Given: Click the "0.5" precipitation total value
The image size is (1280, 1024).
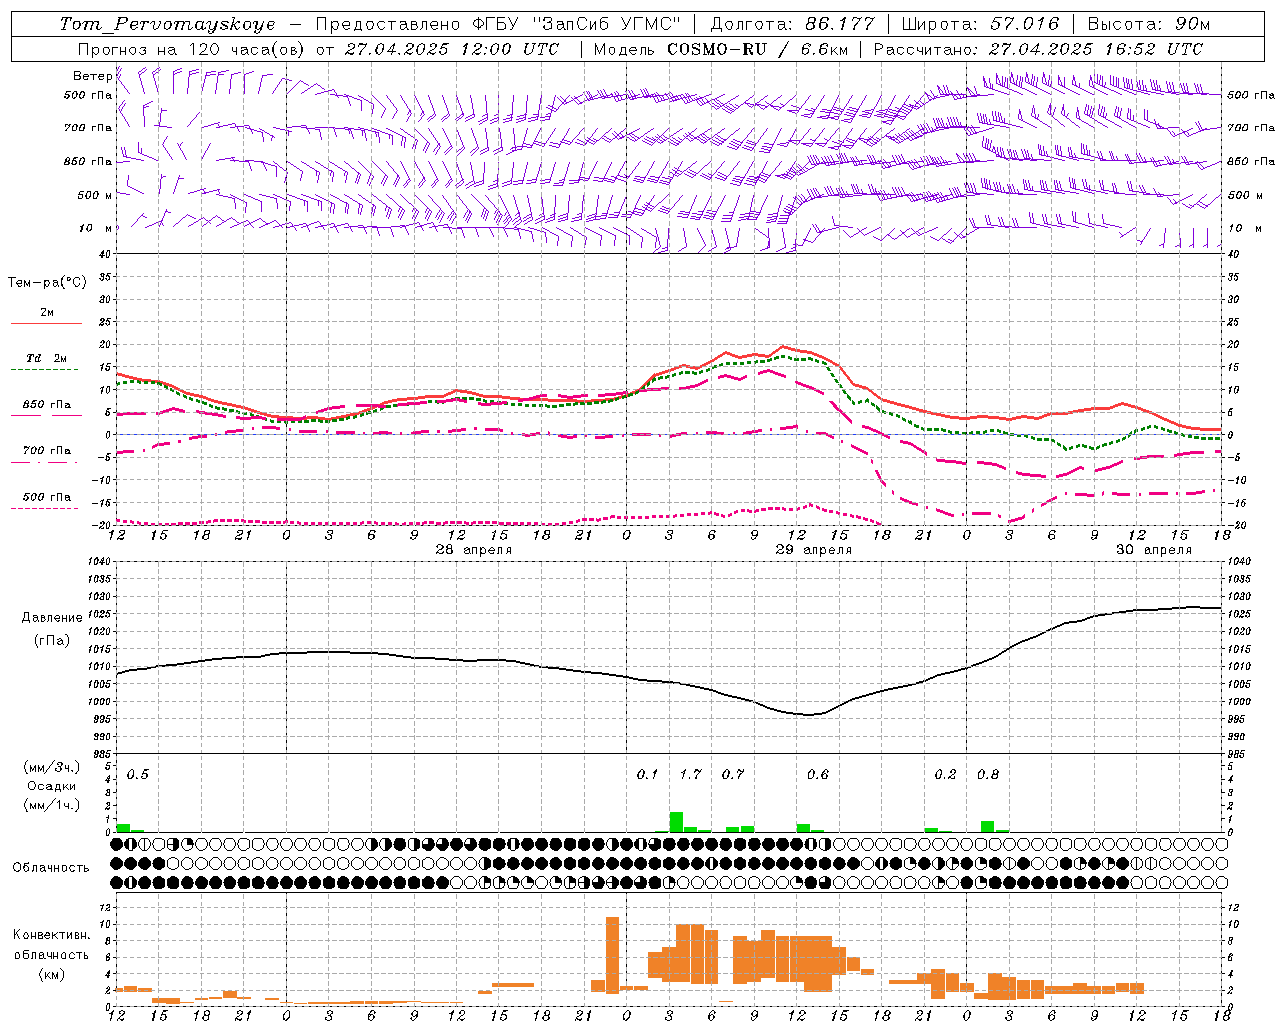Looking at the screenshot, I should click(x=138, y=775).
